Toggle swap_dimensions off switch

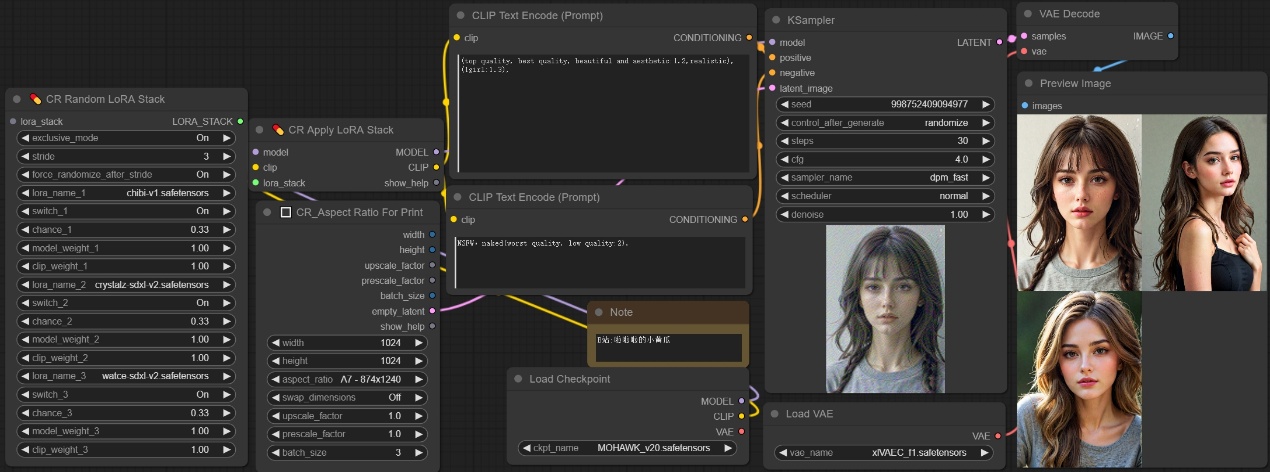348,397
